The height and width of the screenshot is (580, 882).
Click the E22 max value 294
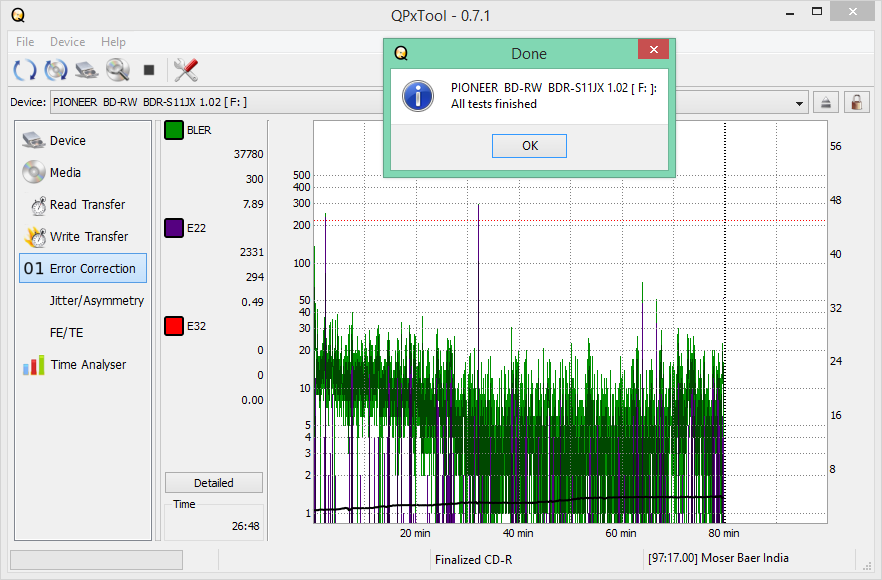[x=254, y=277]
